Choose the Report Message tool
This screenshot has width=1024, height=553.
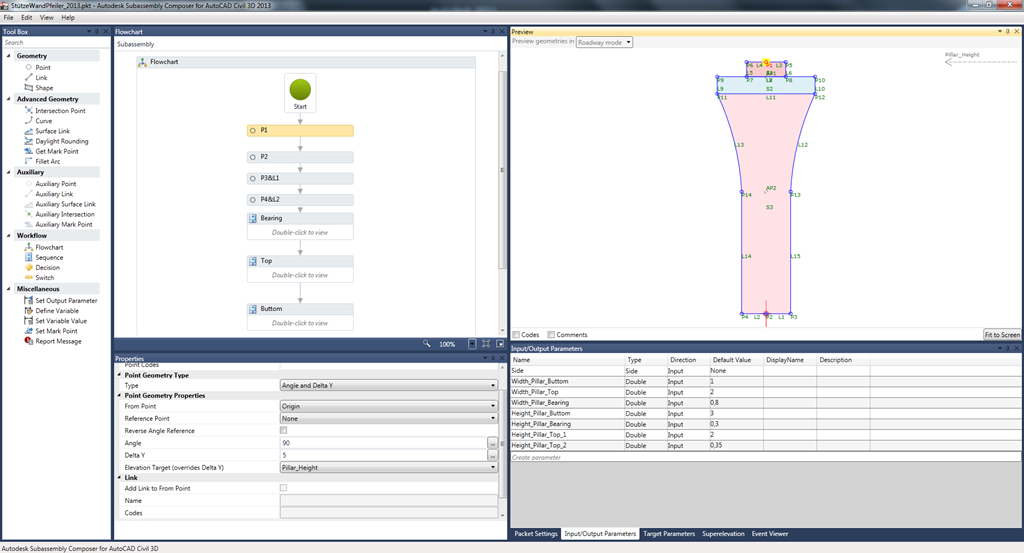tap(58, 341)
